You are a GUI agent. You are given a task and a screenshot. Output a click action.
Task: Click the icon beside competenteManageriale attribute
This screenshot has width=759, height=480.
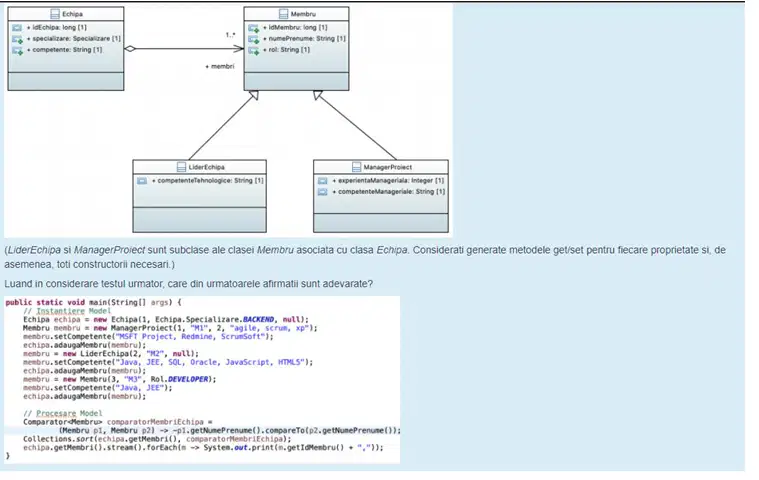click(x=322, y=192)
